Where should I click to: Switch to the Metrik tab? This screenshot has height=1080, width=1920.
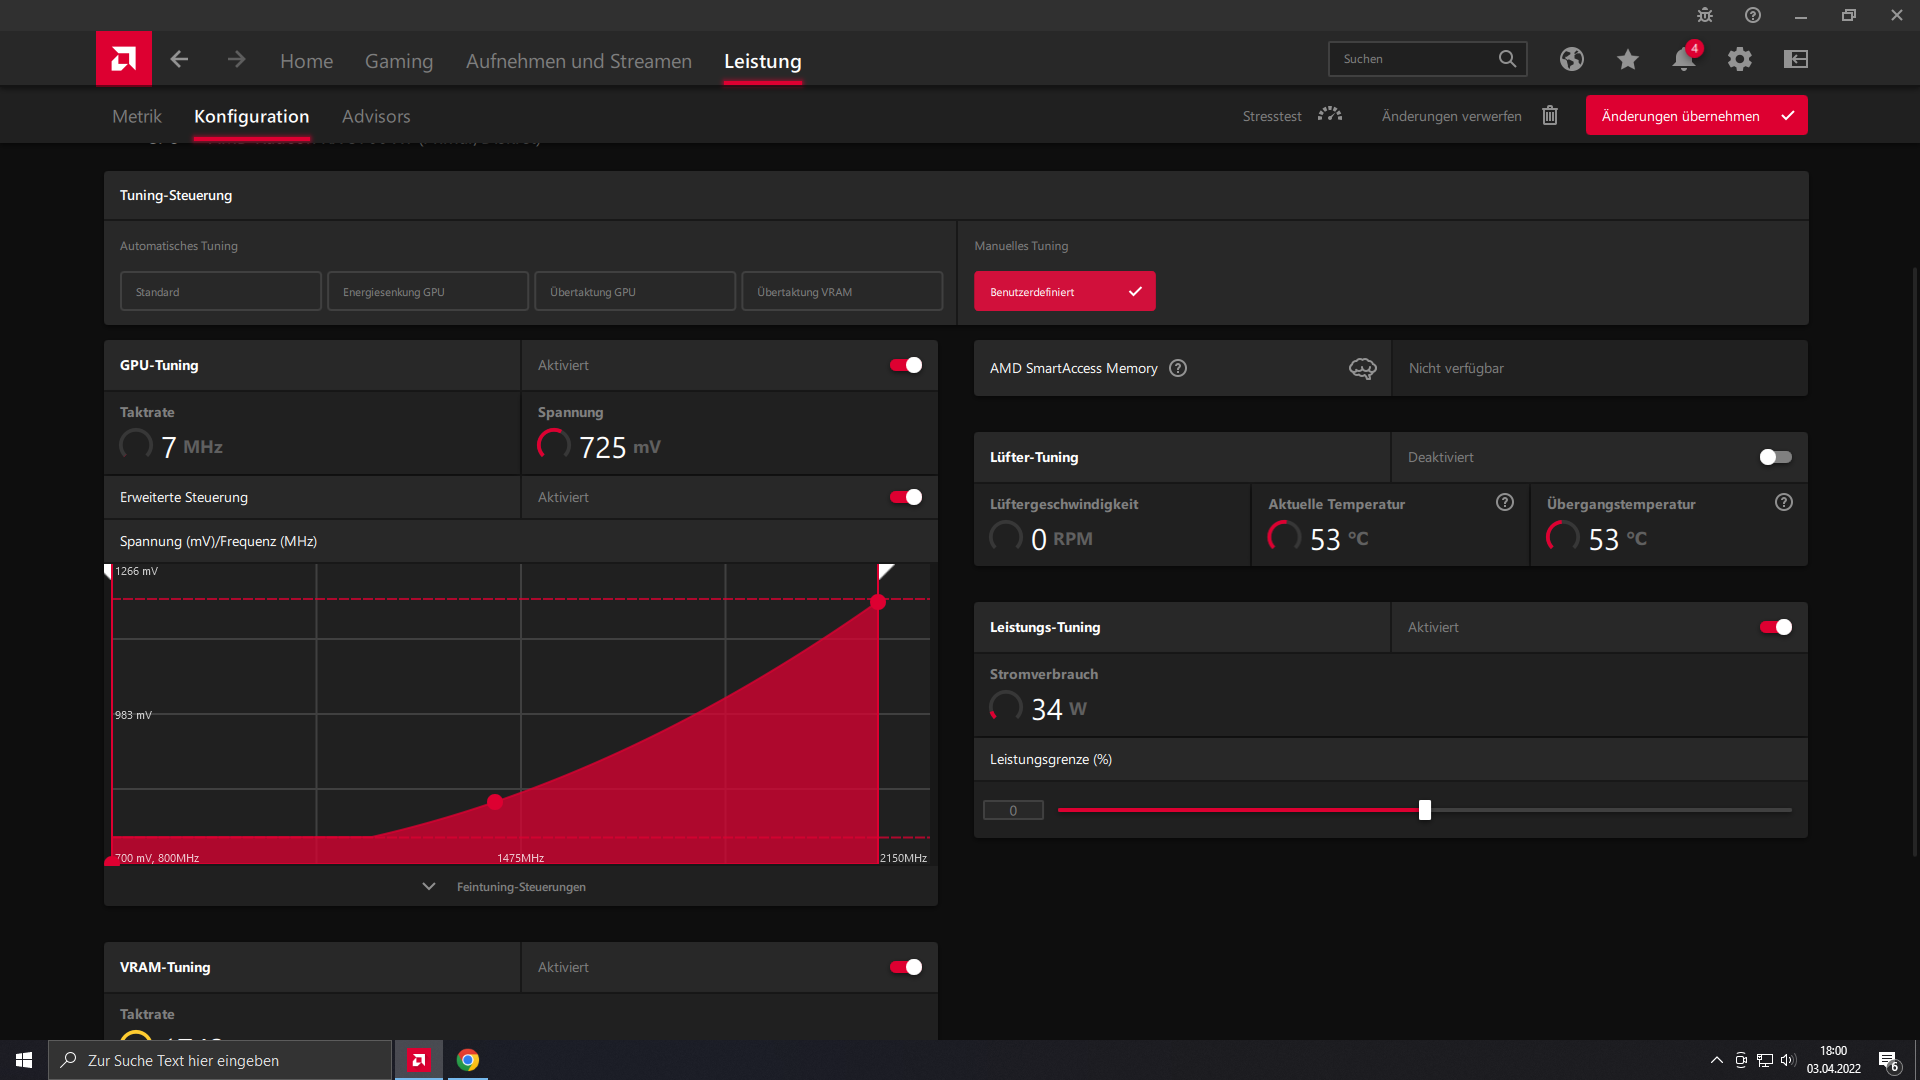137,116
